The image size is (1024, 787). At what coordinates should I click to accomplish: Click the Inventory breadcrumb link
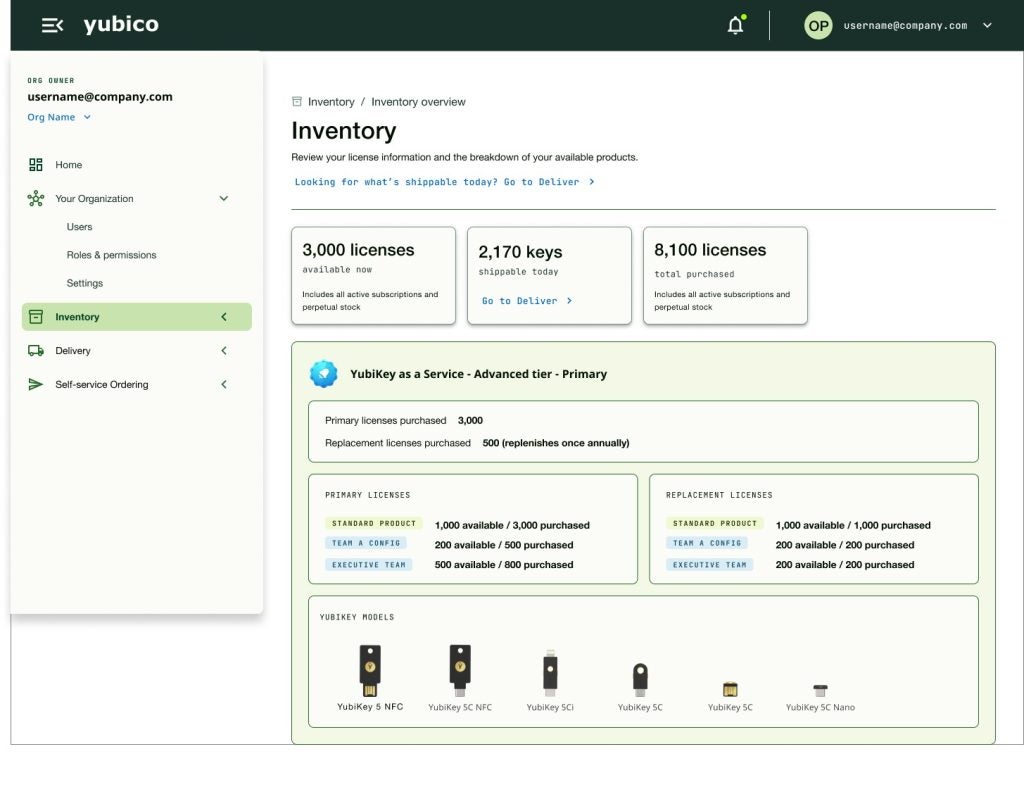coord(331,102)
